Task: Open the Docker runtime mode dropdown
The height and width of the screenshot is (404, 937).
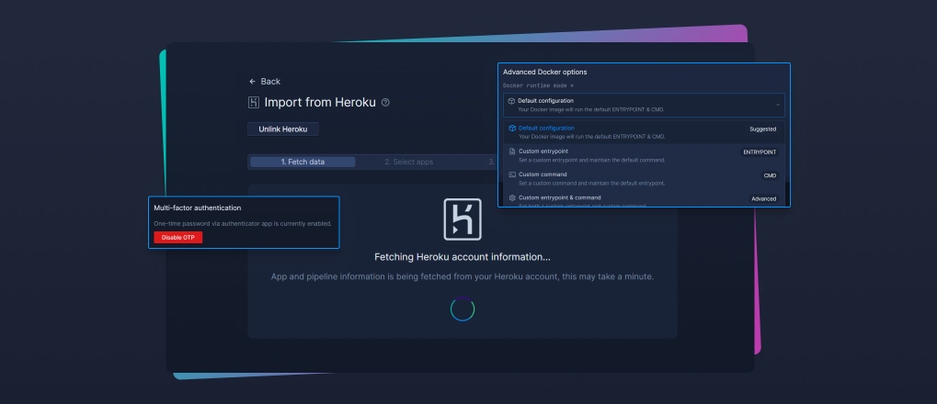Action: tap(644, 105)
